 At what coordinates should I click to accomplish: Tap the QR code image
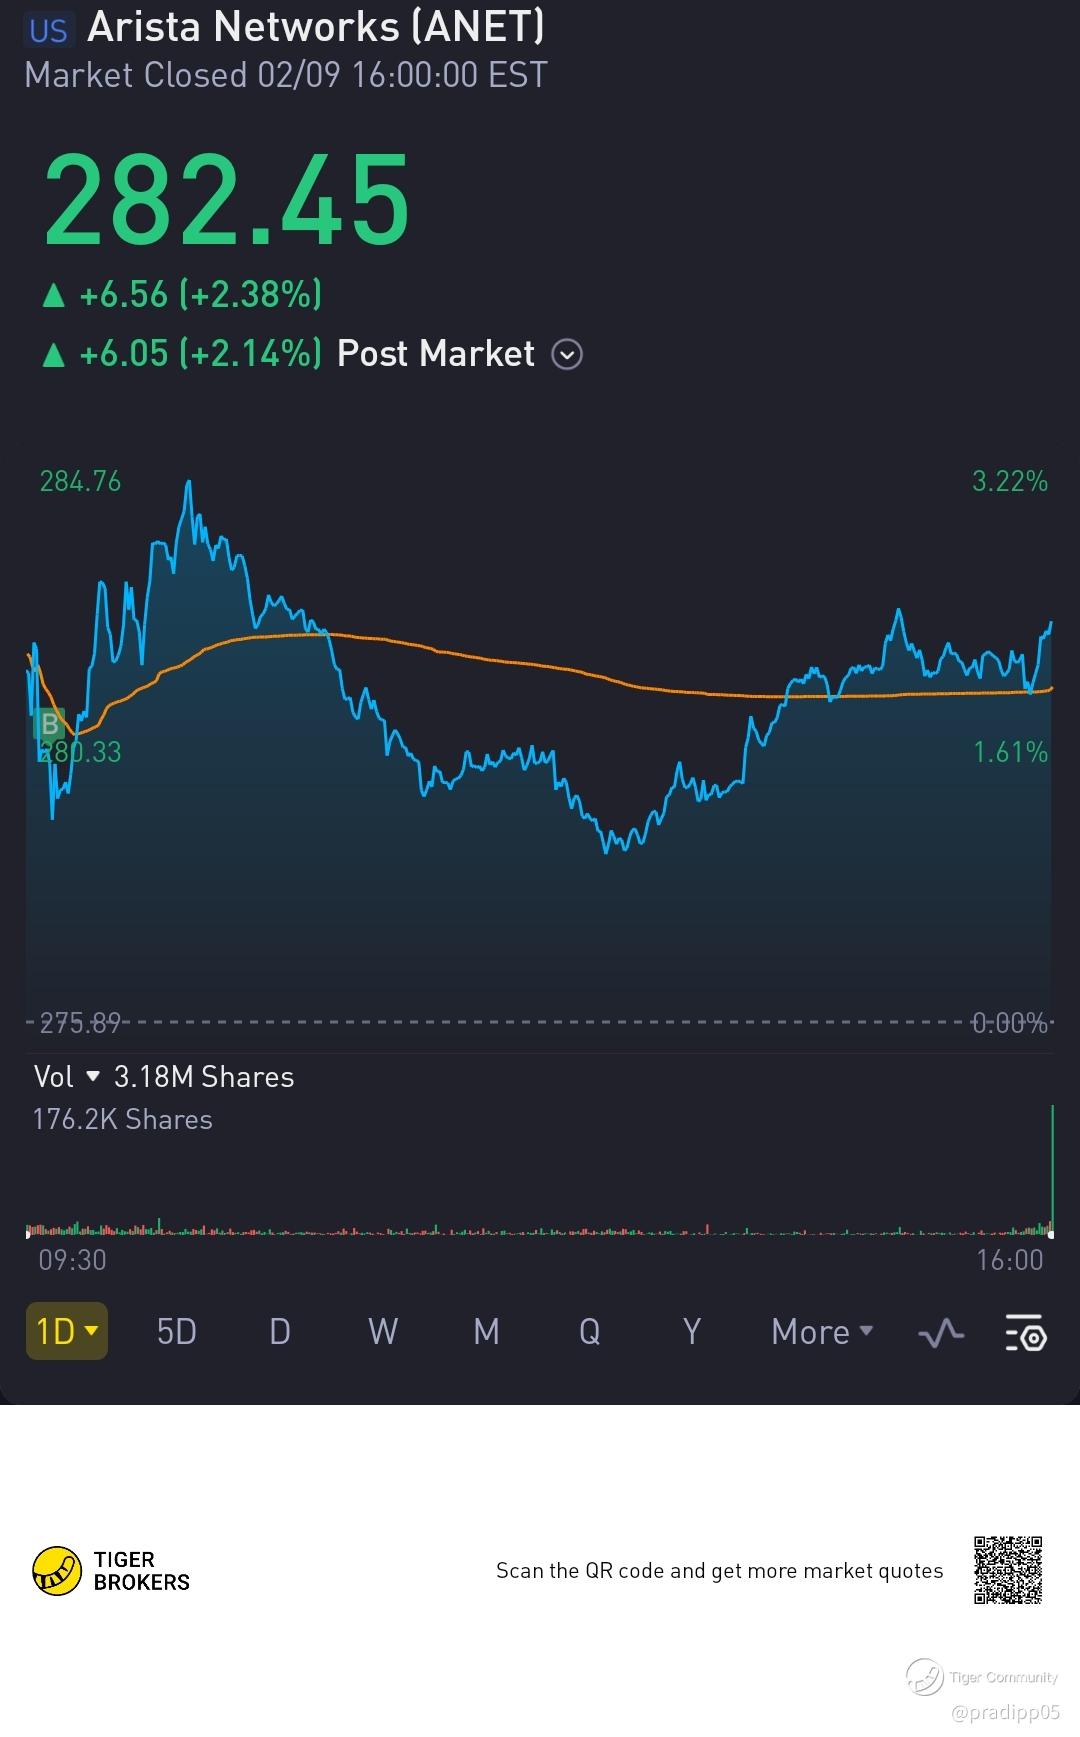click(x=1008, y=1570)
